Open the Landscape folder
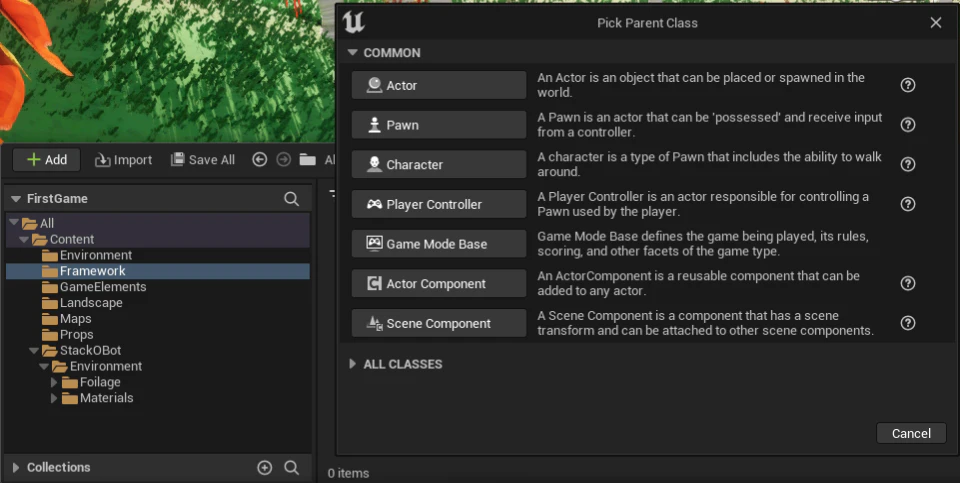 81,303
